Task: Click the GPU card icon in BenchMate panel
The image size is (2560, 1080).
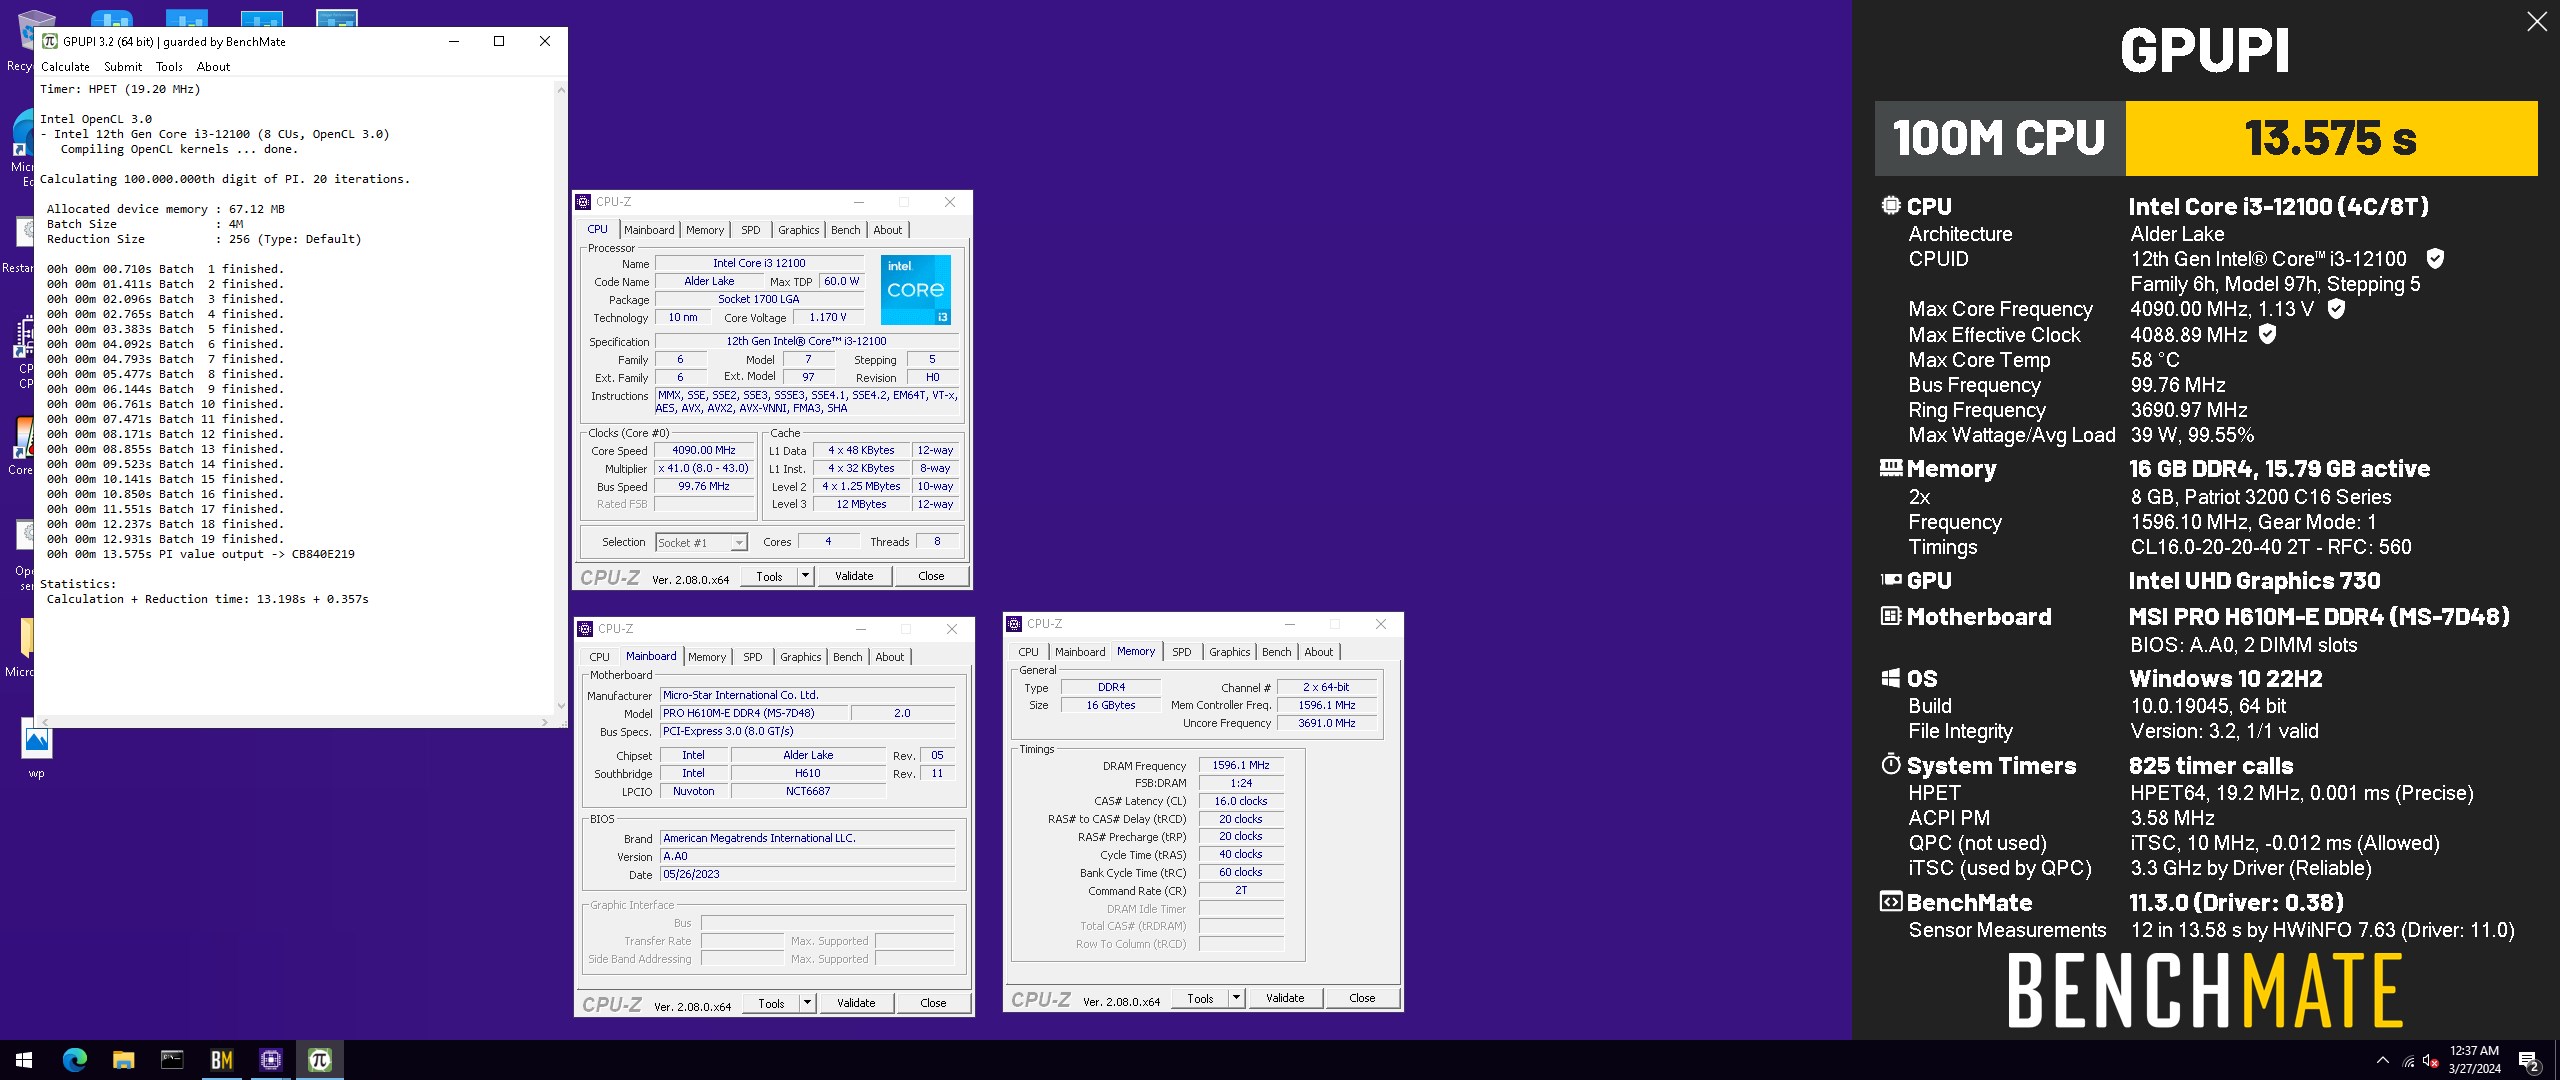Action: [x=1890, y=580]
